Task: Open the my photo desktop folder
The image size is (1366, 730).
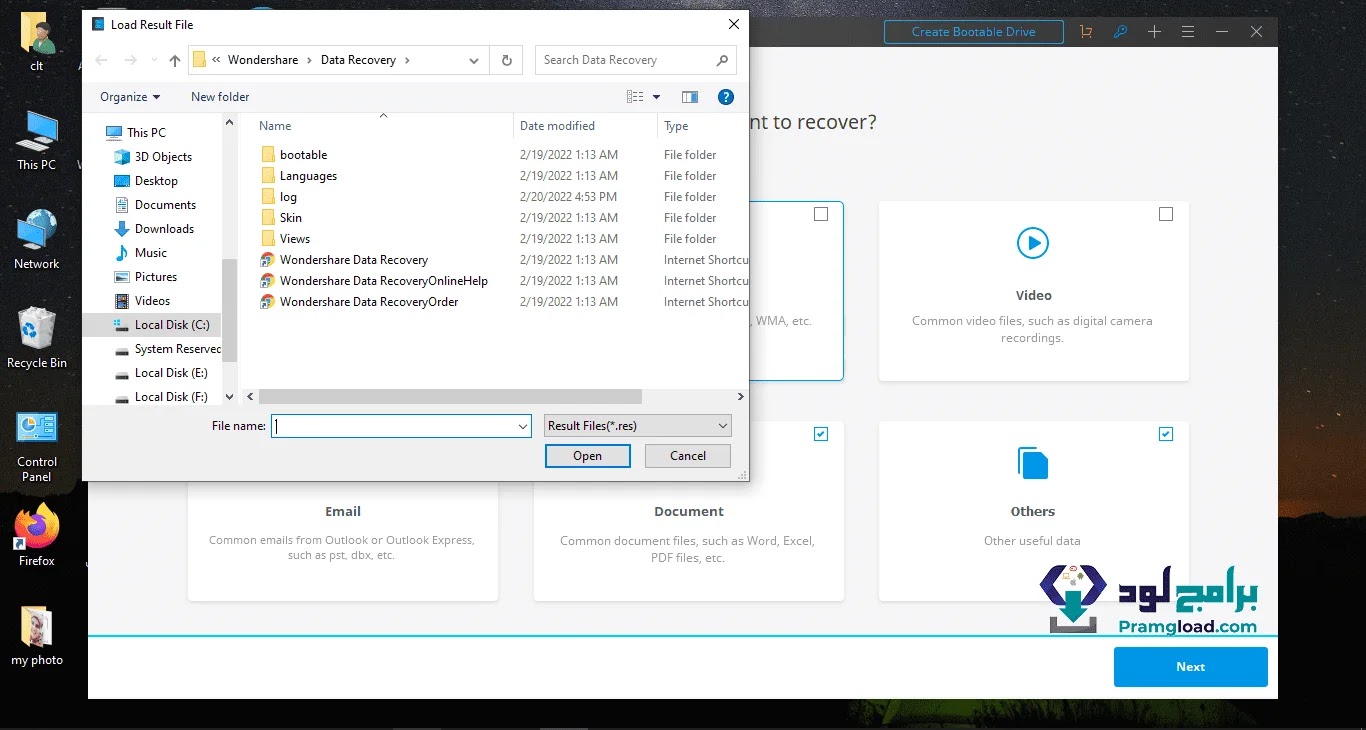Action: point(37,635)
